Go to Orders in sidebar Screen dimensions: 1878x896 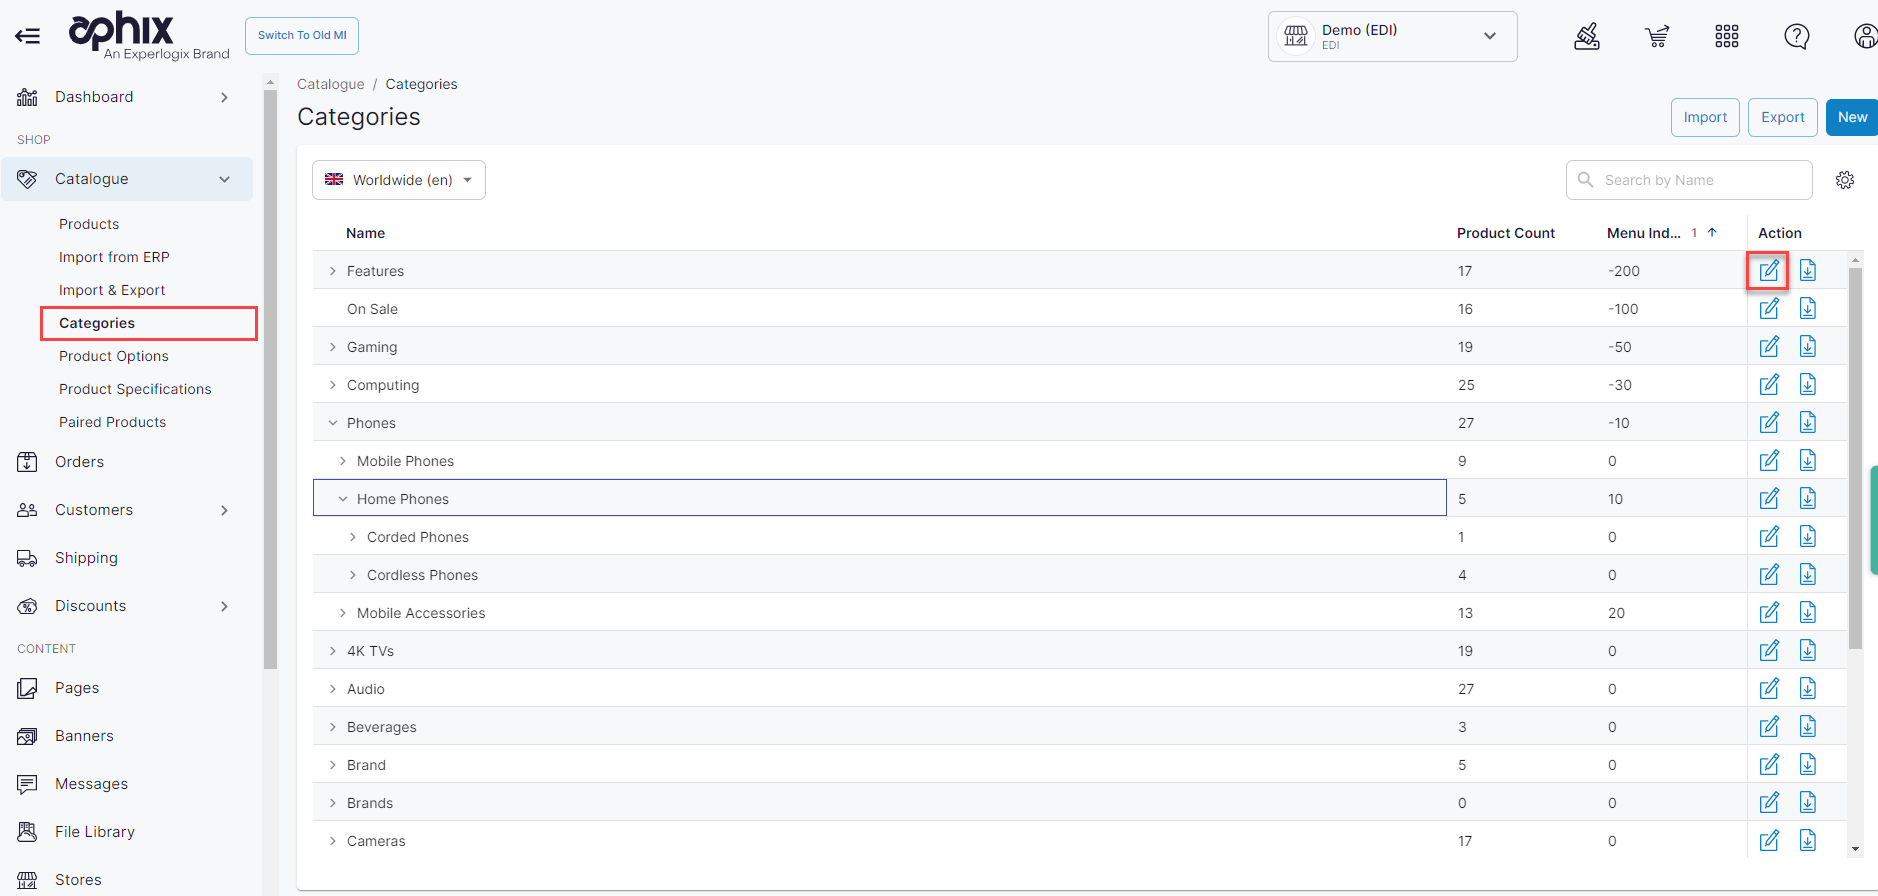(x=80, y=462)
